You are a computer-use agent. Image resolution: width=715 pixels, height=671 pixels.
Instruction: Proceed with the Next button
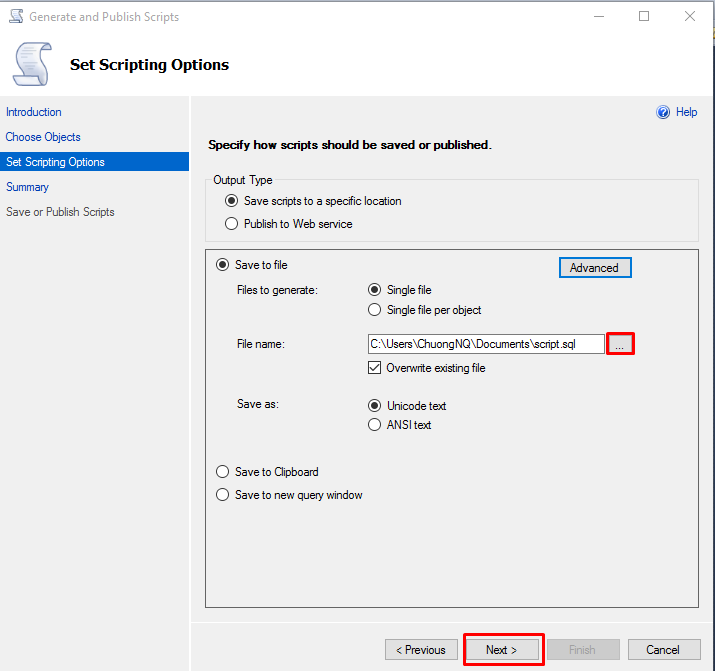[502, 650]
